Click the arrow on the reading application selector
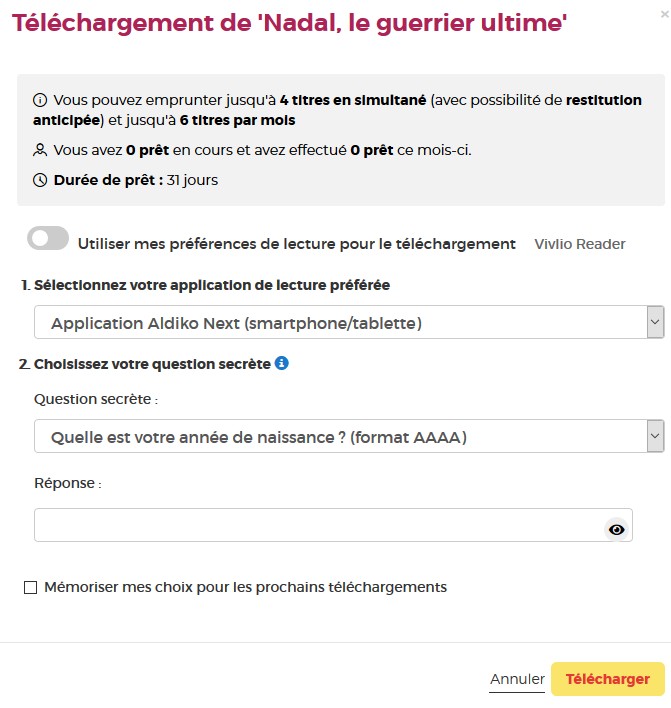The image size is (671, 708). pos(655,323)
